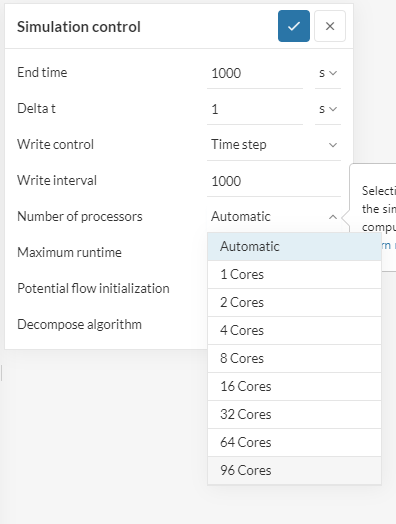Viewport: 396px width, 524px height.
Task: Select 16 Cores option
Action: coord(294,387)
